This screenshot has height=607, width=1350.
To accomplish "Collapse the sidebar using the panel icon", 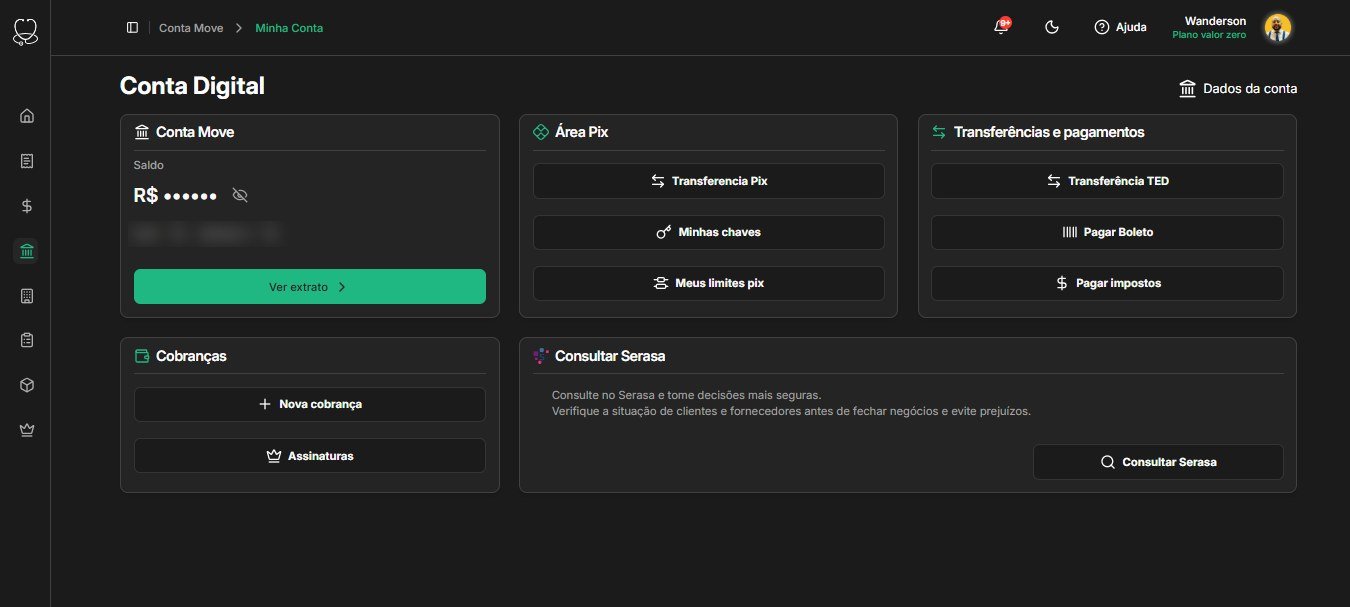I will pos(133,28).
